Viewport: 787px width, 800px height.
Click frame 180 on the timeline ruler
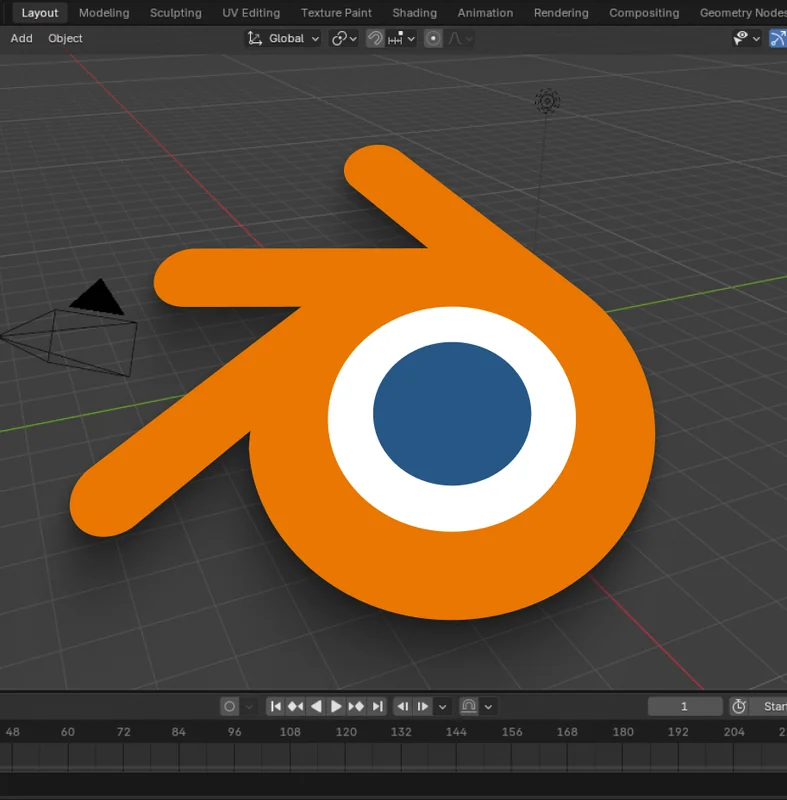coord(623,732)
